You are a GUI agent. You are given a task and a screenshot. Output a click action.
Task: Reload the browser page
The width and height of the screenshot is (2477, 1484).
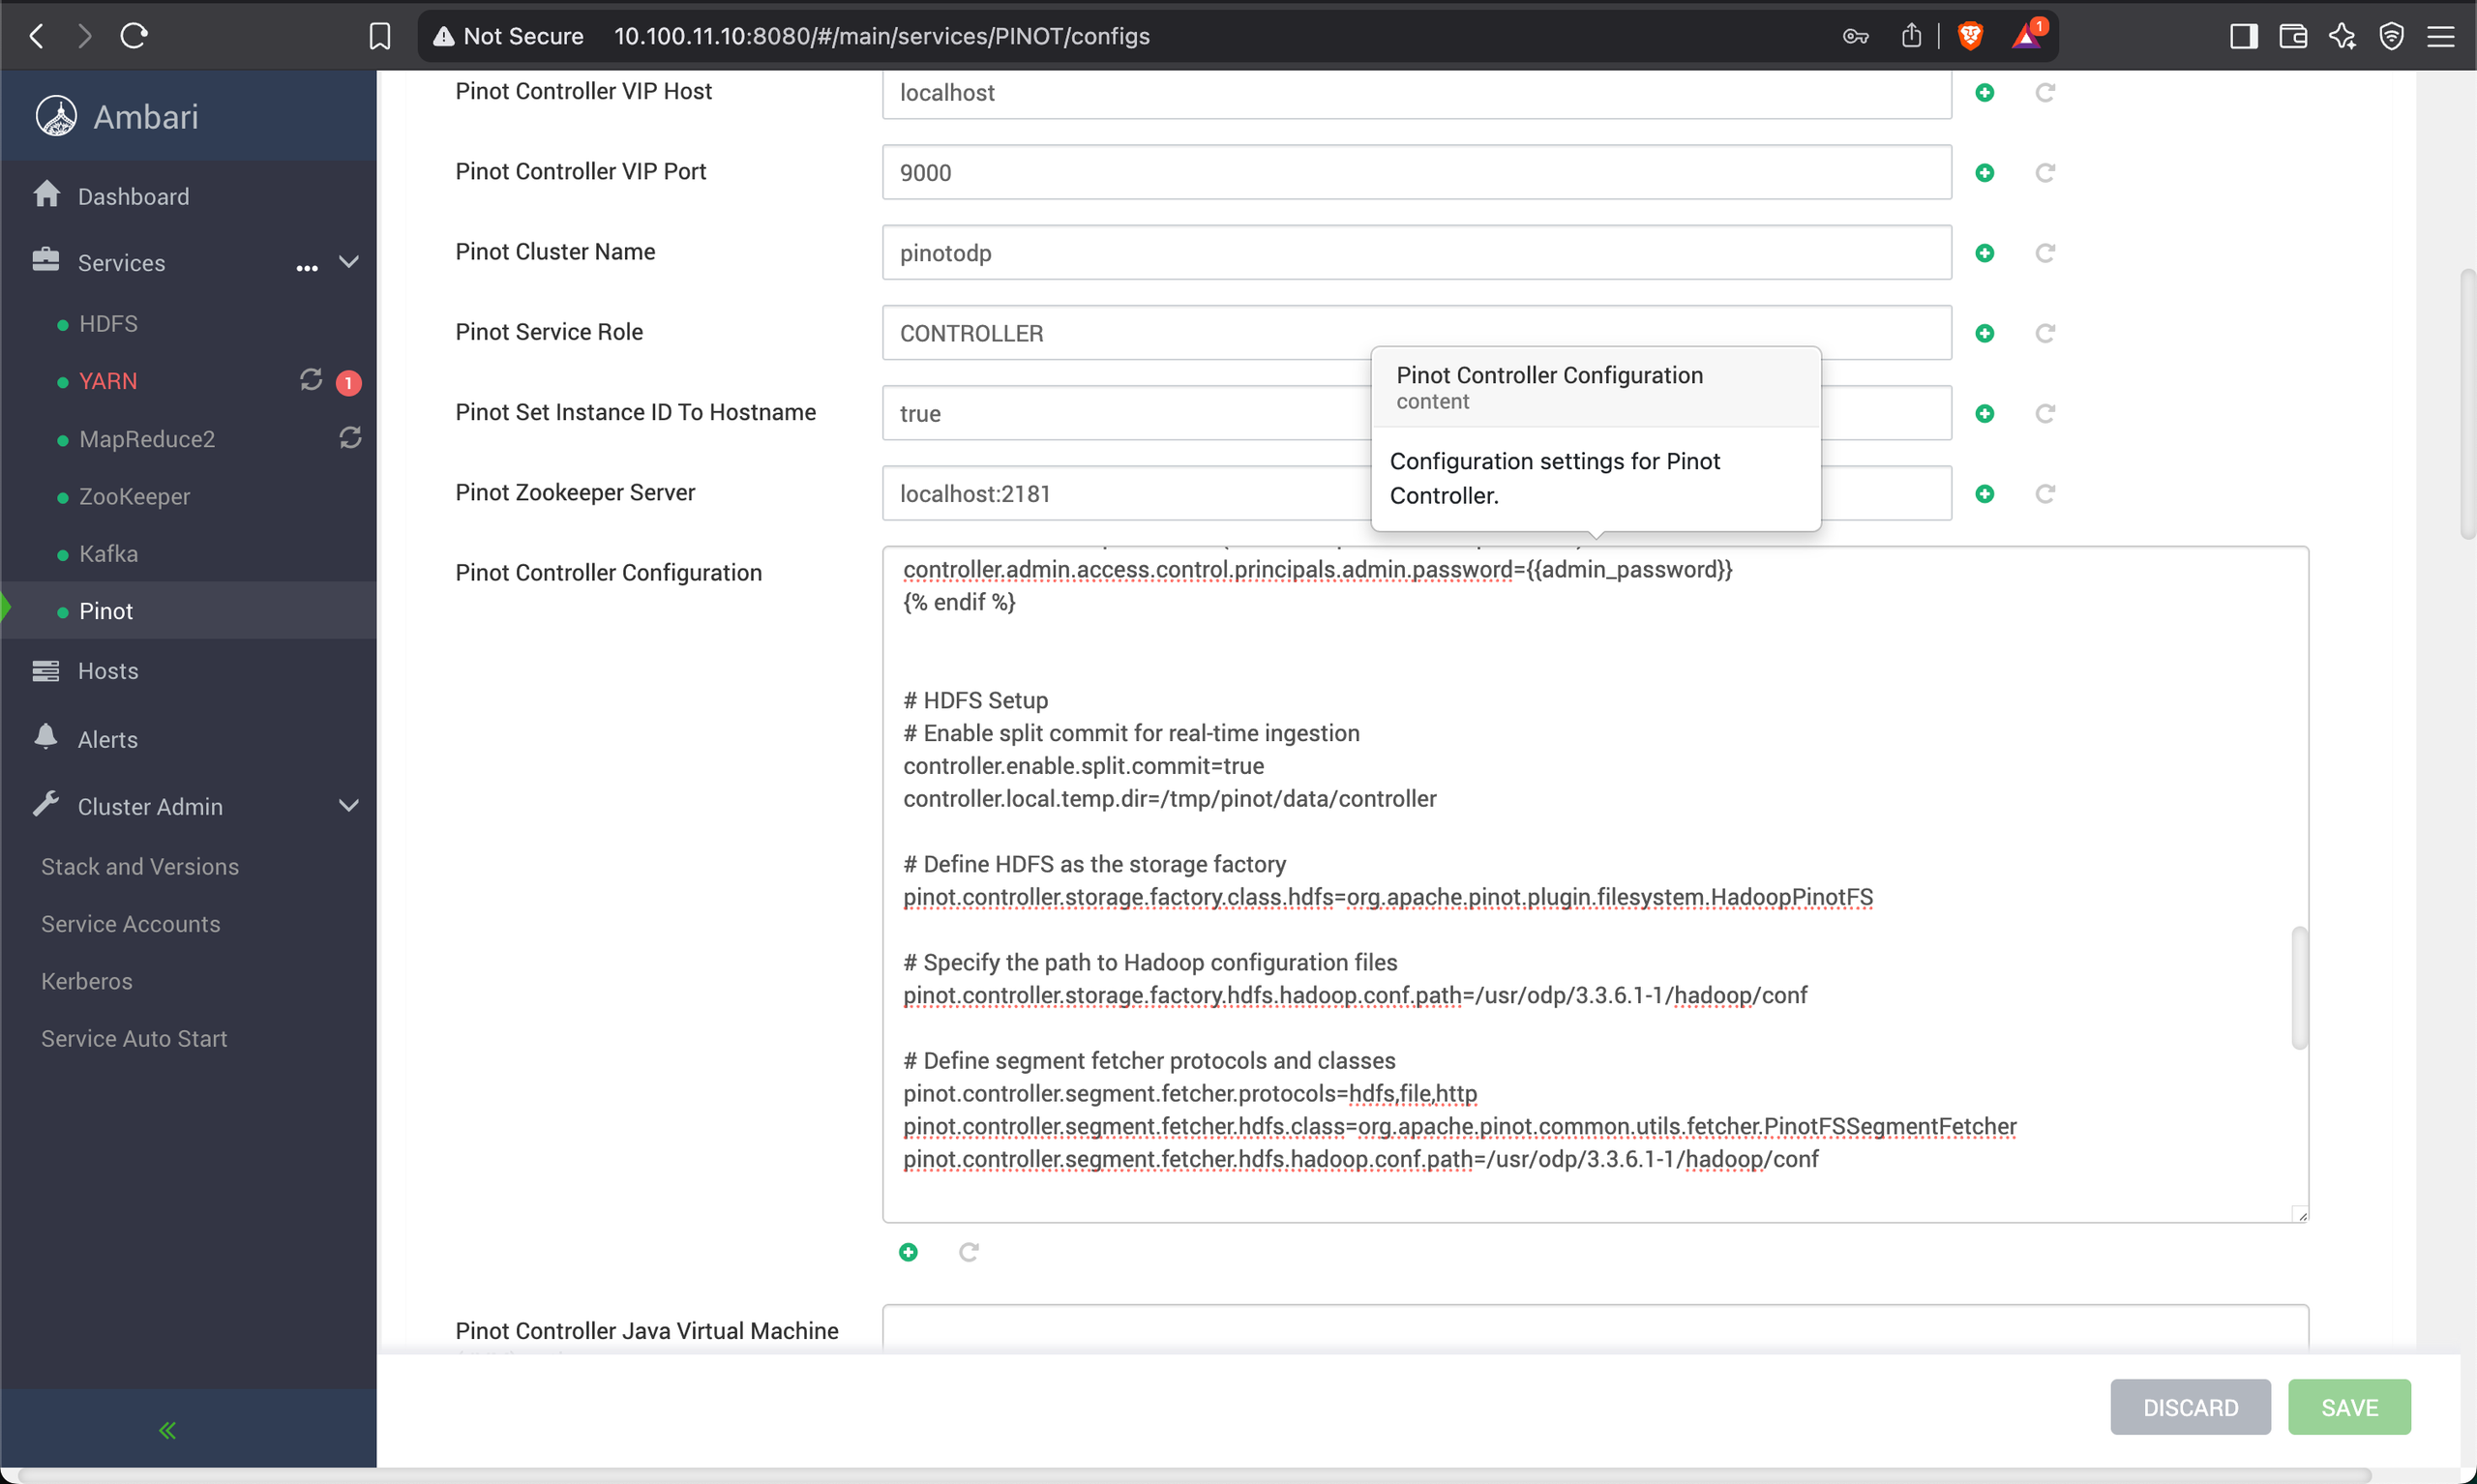coord(134,36)
